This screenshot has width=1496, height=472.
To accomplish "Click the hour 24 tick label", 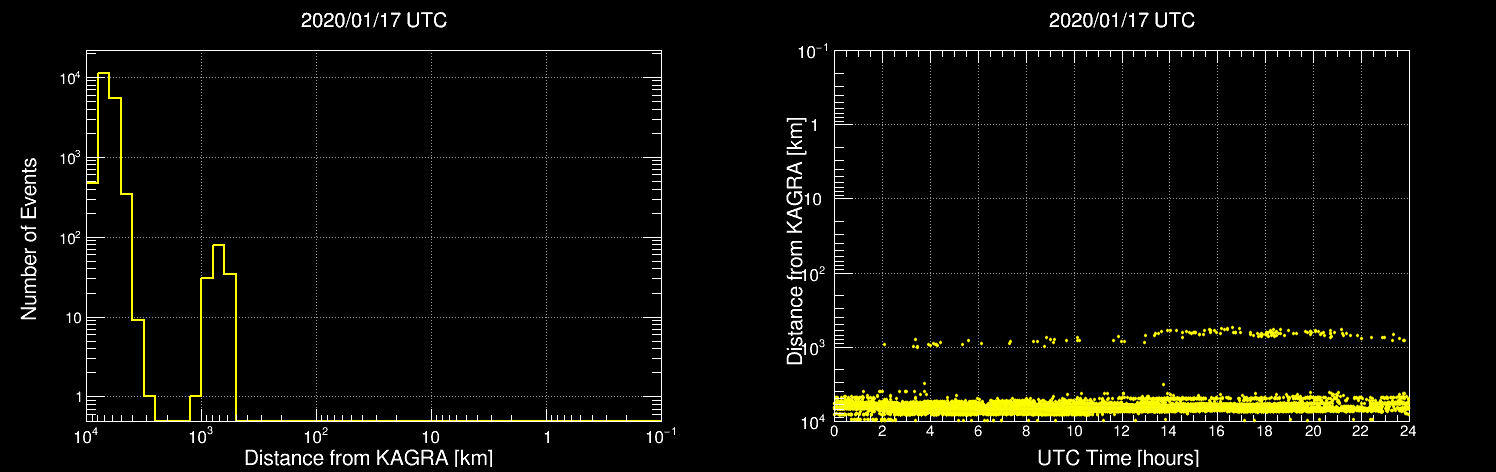I will click(1408, 431).
